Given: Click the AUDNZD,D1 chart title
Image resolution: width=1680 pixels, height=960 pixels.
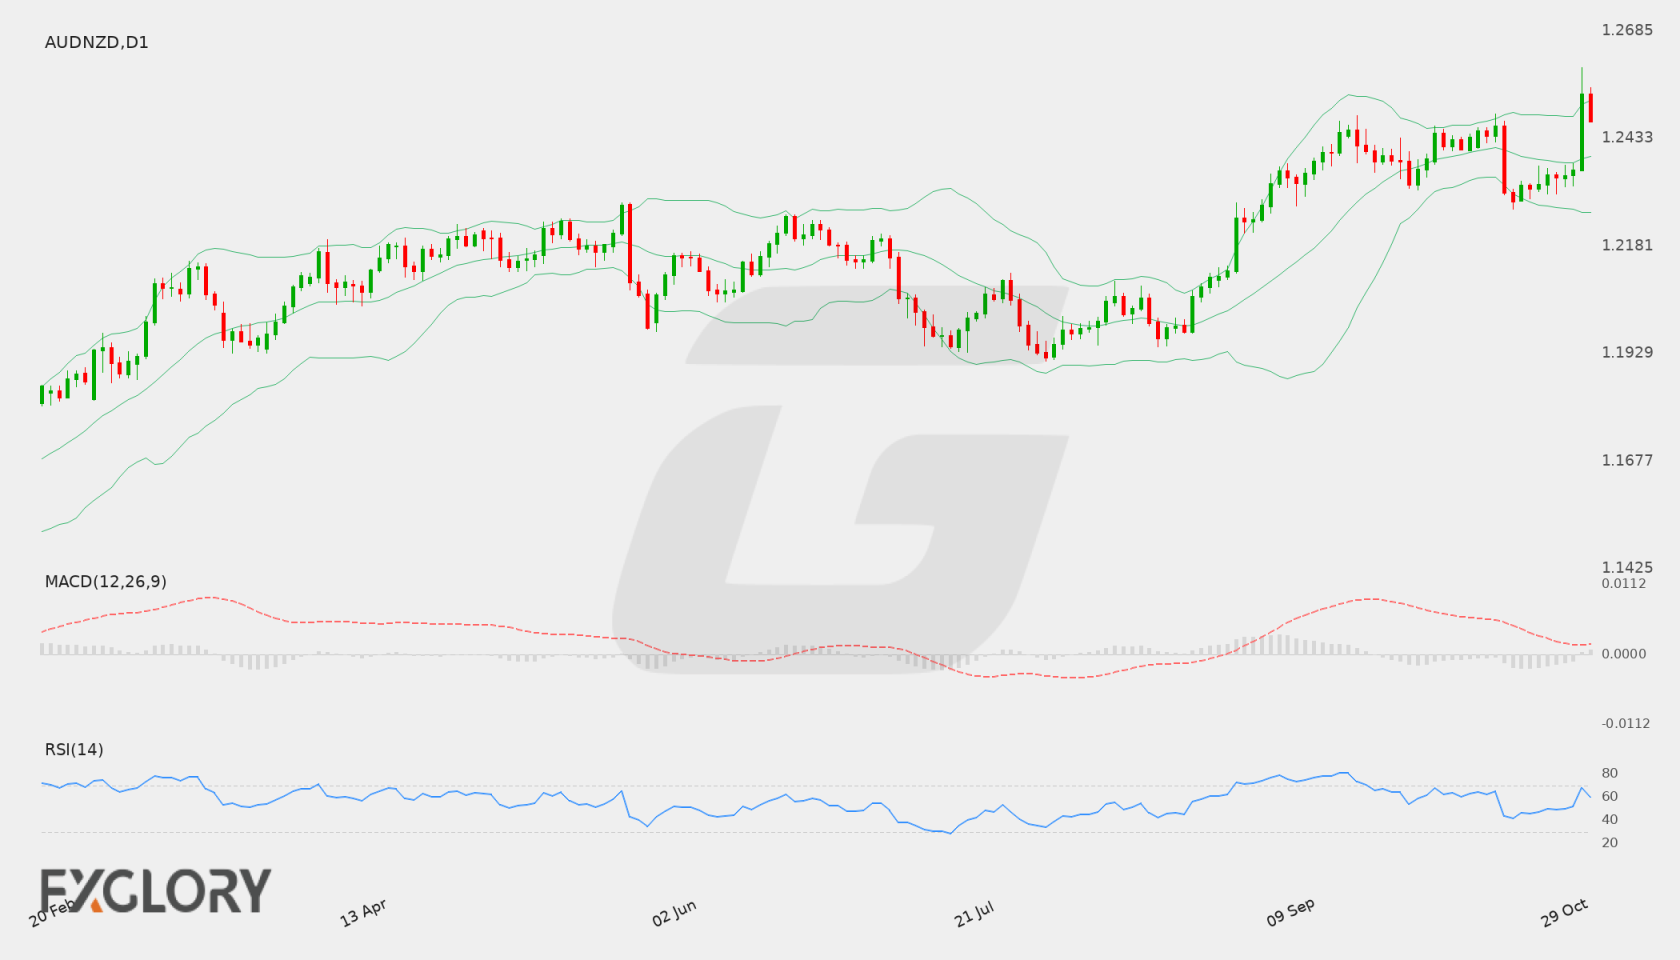Looking at the screenshot, I should pos(96,42).
